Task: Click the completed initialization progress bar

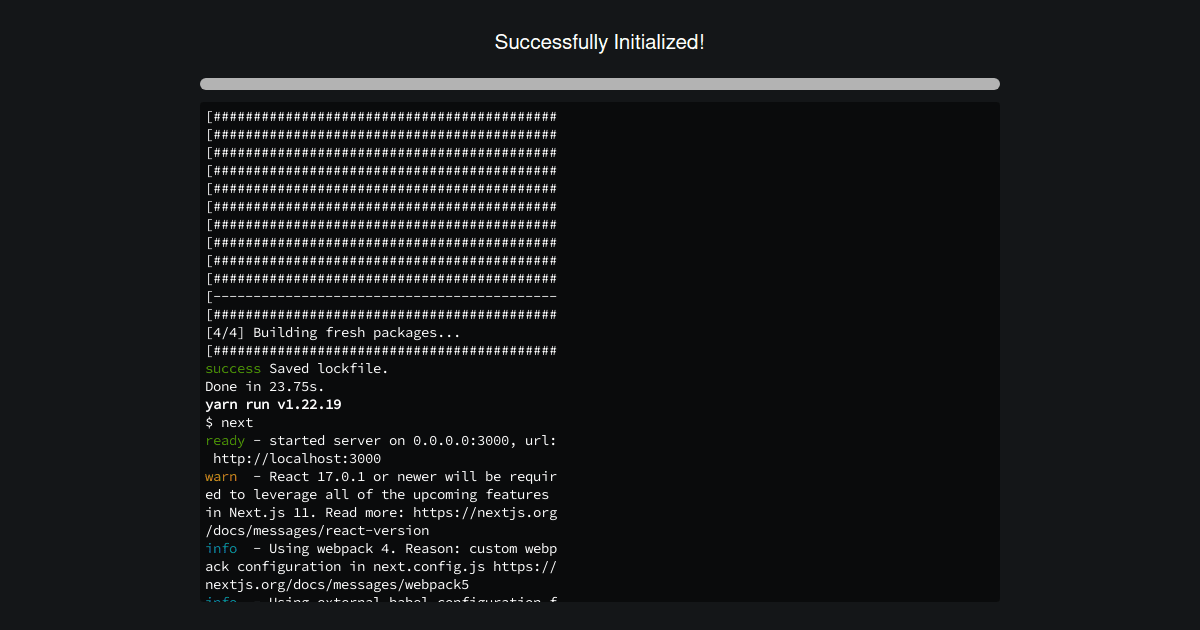Action: [x=599, y=84]
